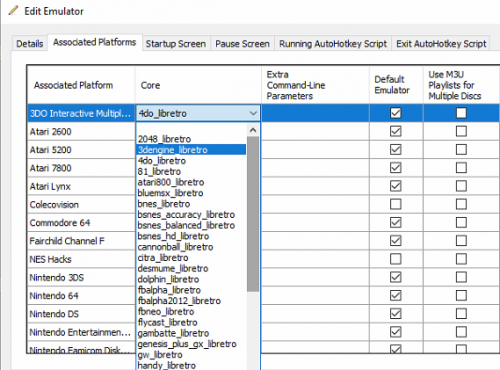The width and height of the screenshot is (500, 370).
Task: Uncheck Default Emulator for 3DO Interactive Multiplayer
Action: point(396,113)
